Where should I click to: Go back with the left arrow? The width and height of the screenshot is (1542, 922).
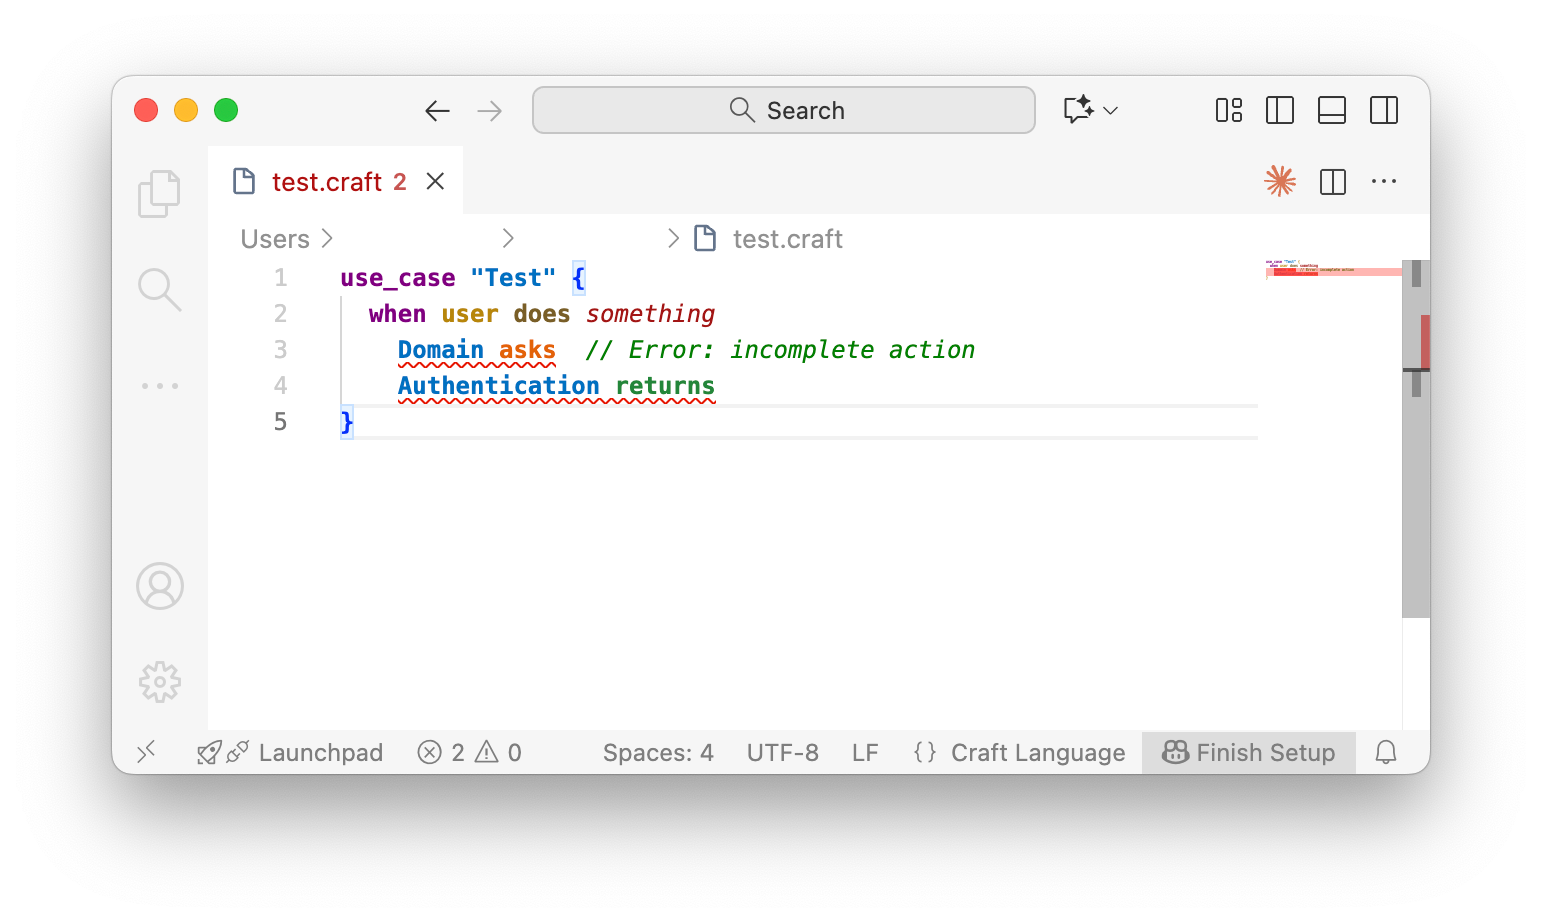pyautogui.click(x=438, y=110)
